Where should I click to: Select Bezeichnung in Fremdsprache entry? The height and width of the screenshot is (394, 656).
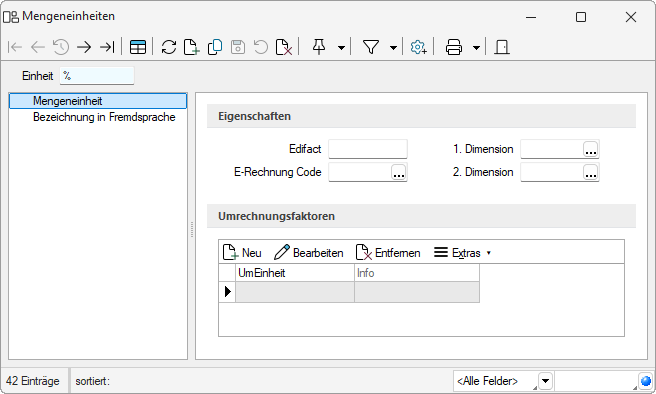(104, 117)
